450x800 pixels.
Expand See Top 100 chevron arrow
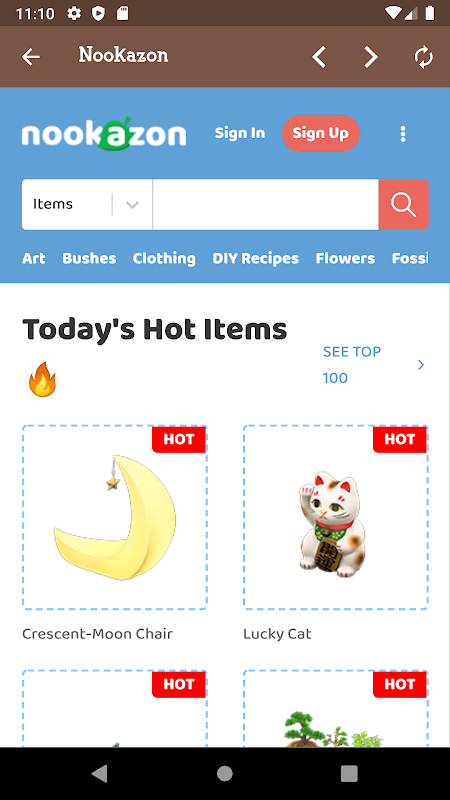(421, 364)
